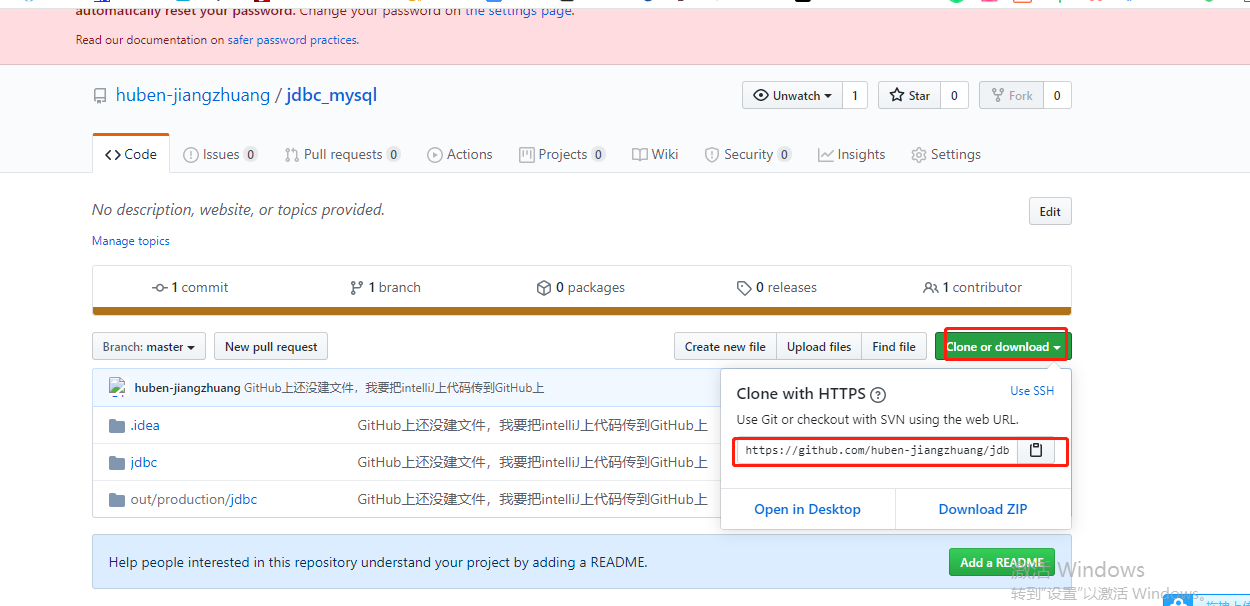Open the out/production/jdbc folder link
1250x606 pixels.
click(194, 499)
